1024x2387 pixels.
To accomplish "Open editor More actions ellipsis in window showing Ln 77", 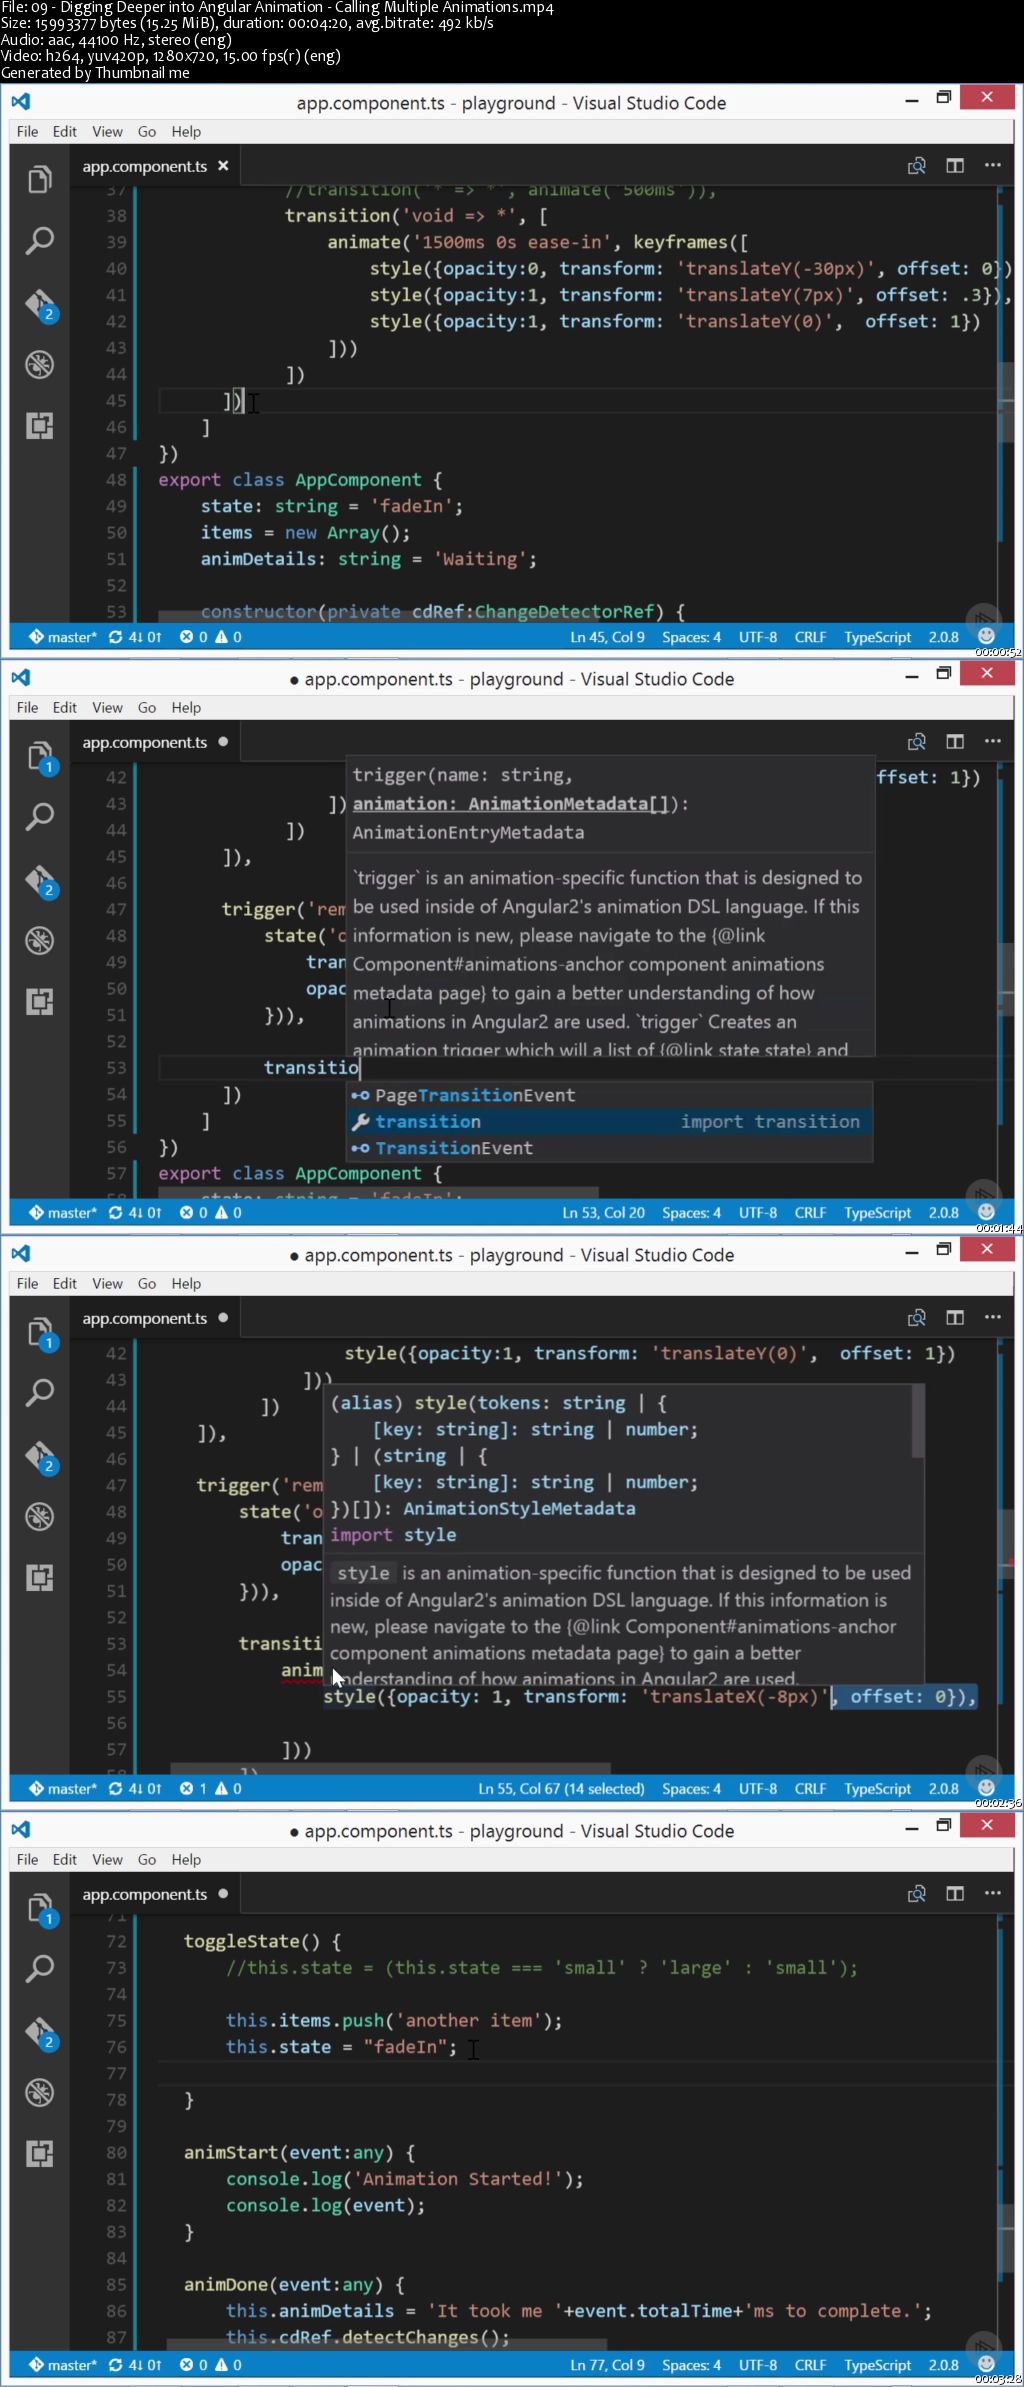I will pyautogui.click(x=992, y=1894).
